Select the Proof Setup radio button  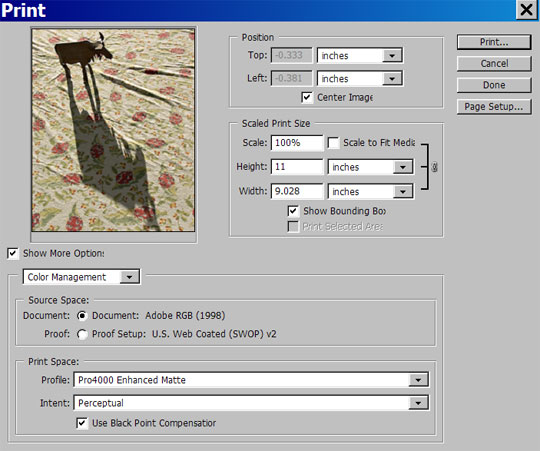click(x=82, y=334)
